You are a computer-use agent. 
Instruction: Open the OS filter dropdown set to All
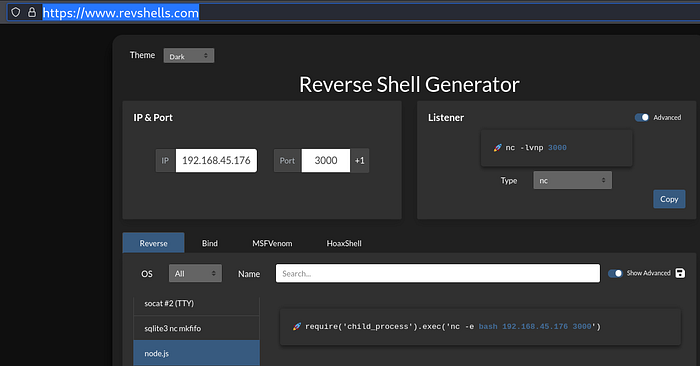[x=195, y=274]
